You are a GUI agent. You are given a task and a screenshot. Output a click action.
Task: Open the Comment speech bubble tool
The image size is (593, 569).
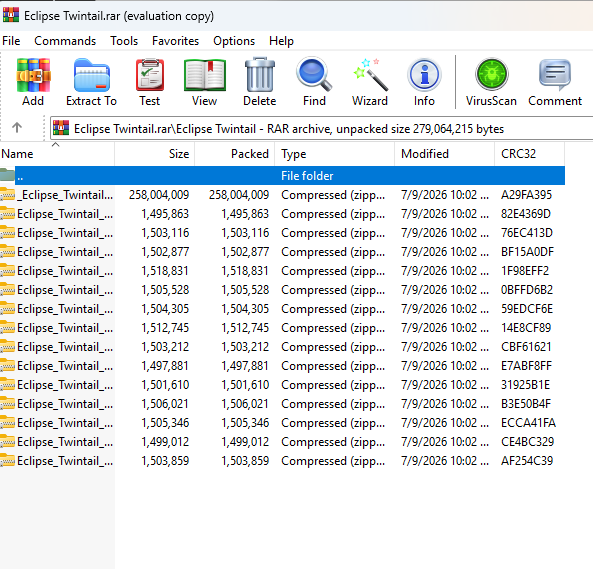click(x=555, y=75)
